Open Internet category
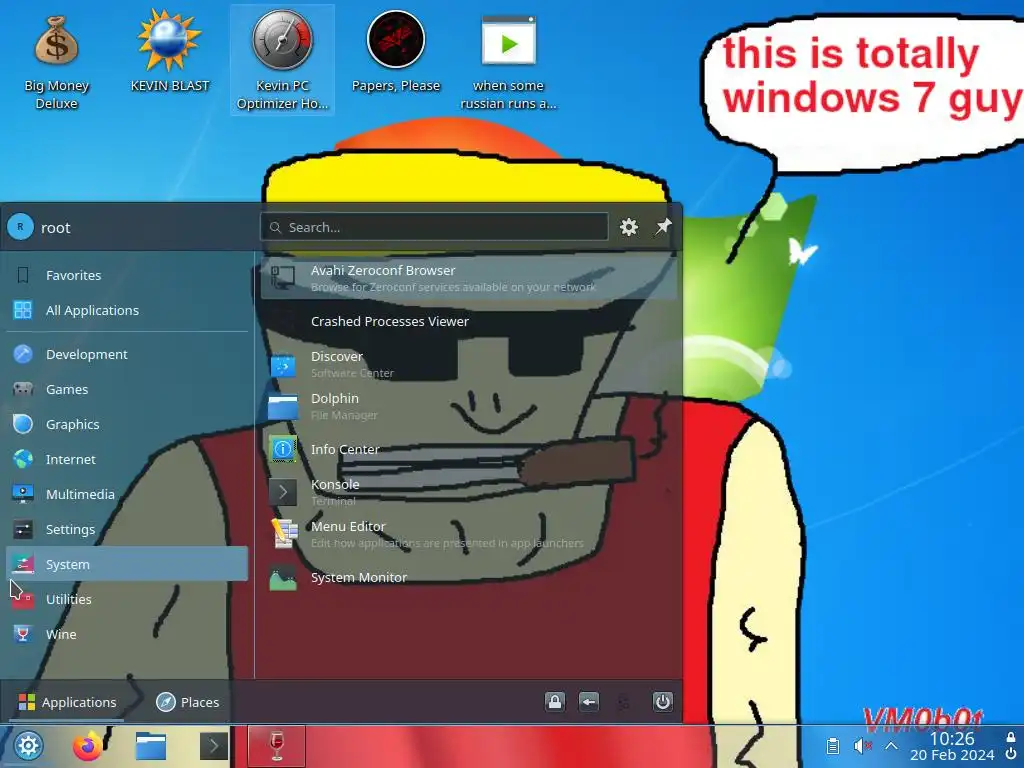The width and height of the screenshot is (1024, 768). (x=127, y=459)
